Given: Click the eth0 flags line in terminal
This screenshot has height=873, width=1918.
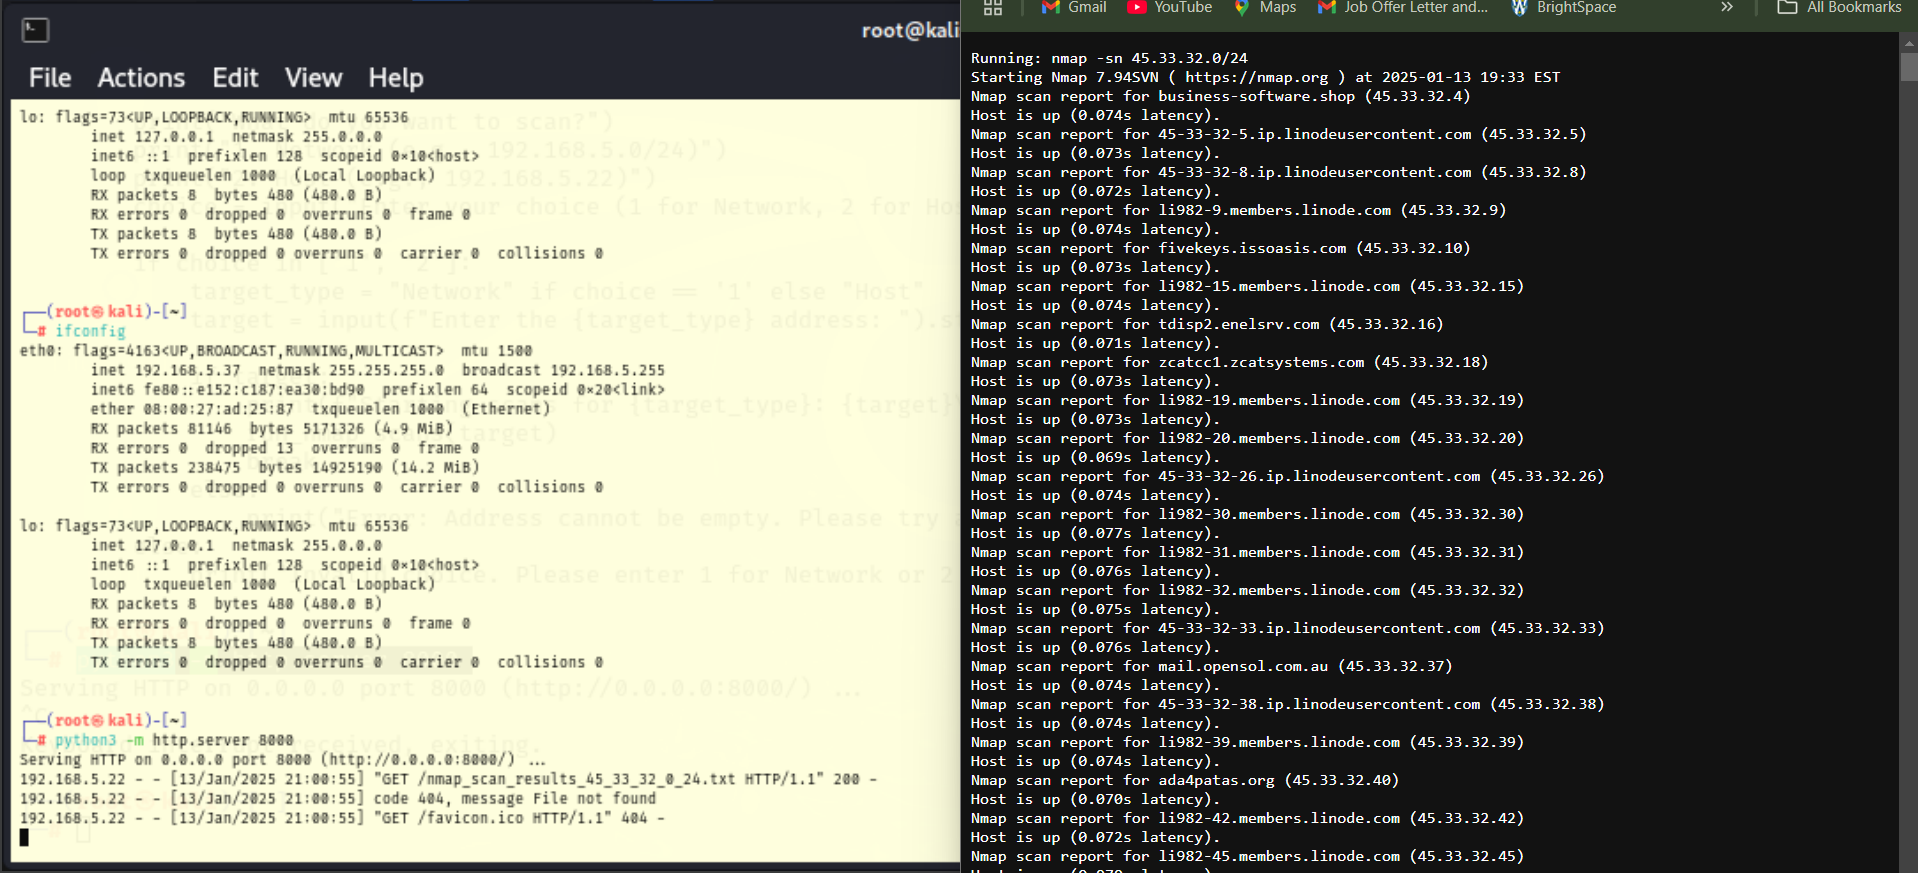Looking at the screenshot, I should click(x=276, y=351).
